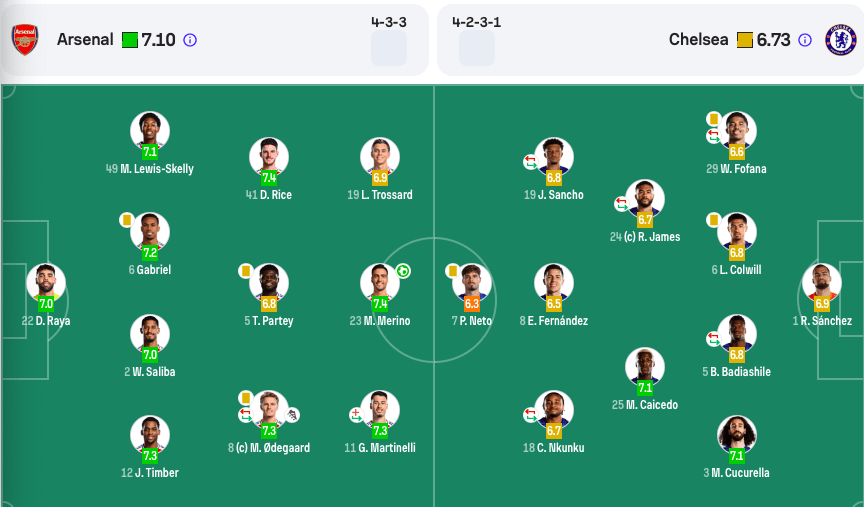864x507 pixels.
Task: Click the assist boot icon on M. Ødegaard
Action: (293, 414)
